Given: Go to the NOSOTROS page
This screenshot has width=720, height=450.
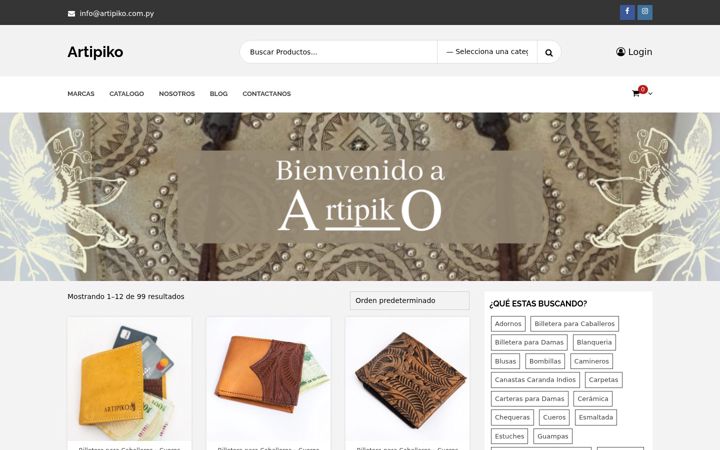Looking at the screenshot, I should (x=177, y=94).
